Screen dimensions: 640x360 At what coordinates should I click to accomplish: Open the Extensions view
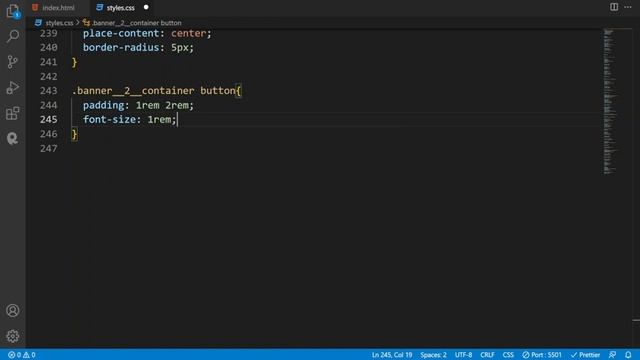tap(13, 113)
